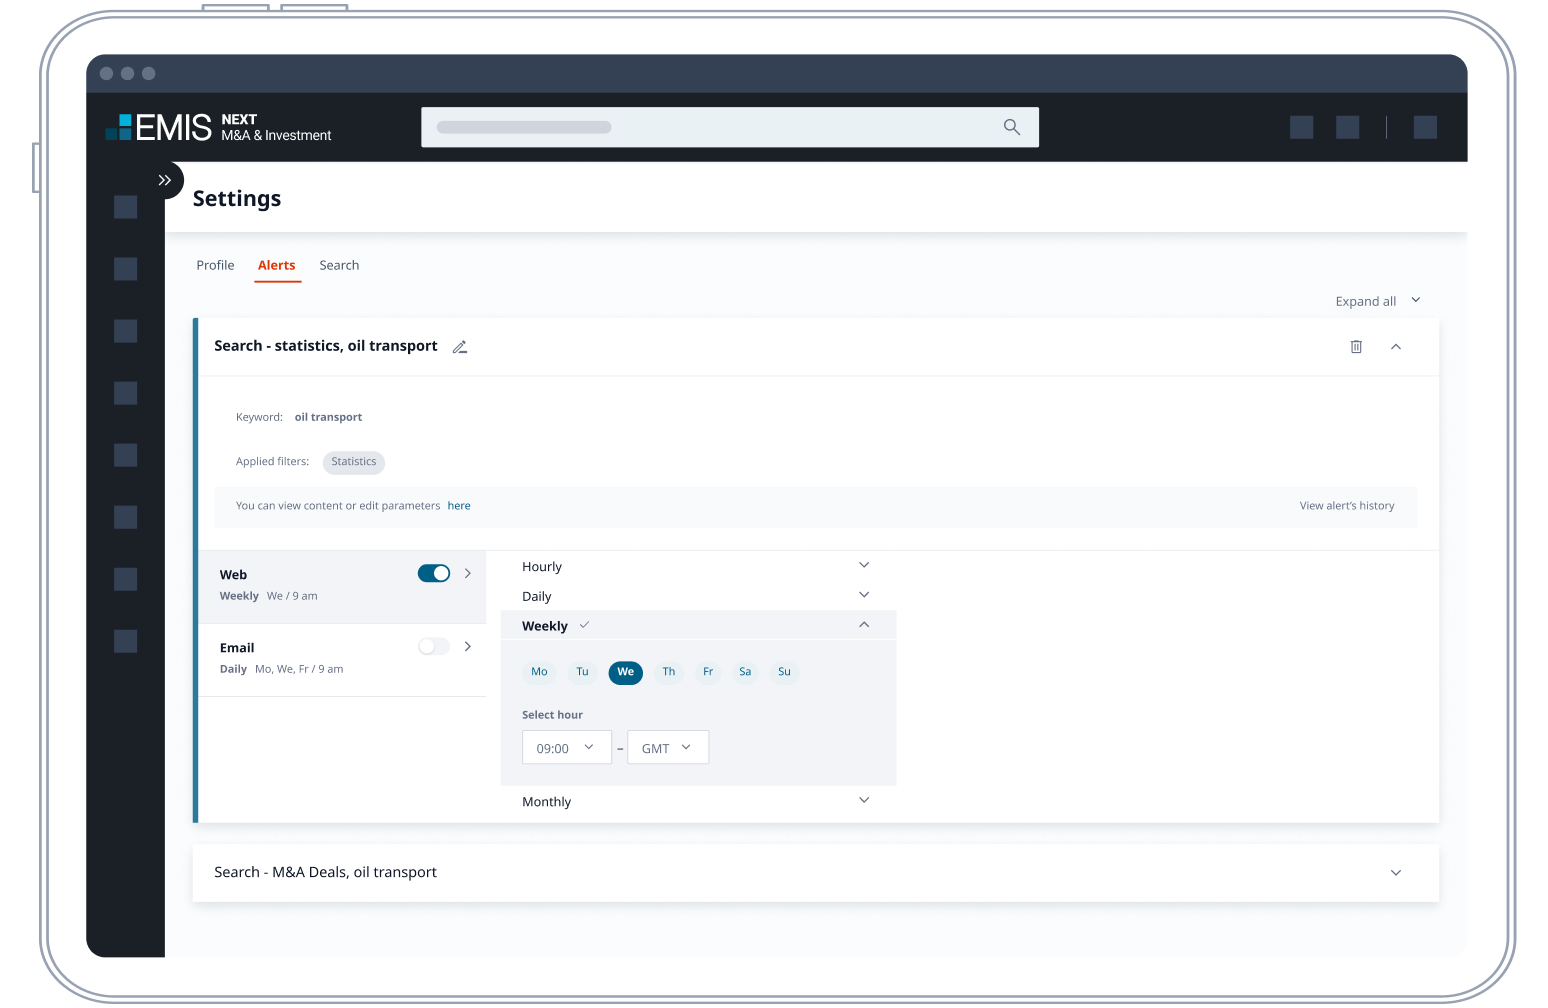This screenshot has height=1008, width=1548.
Task: Switch to the Search tab
Action: point(339,265)
